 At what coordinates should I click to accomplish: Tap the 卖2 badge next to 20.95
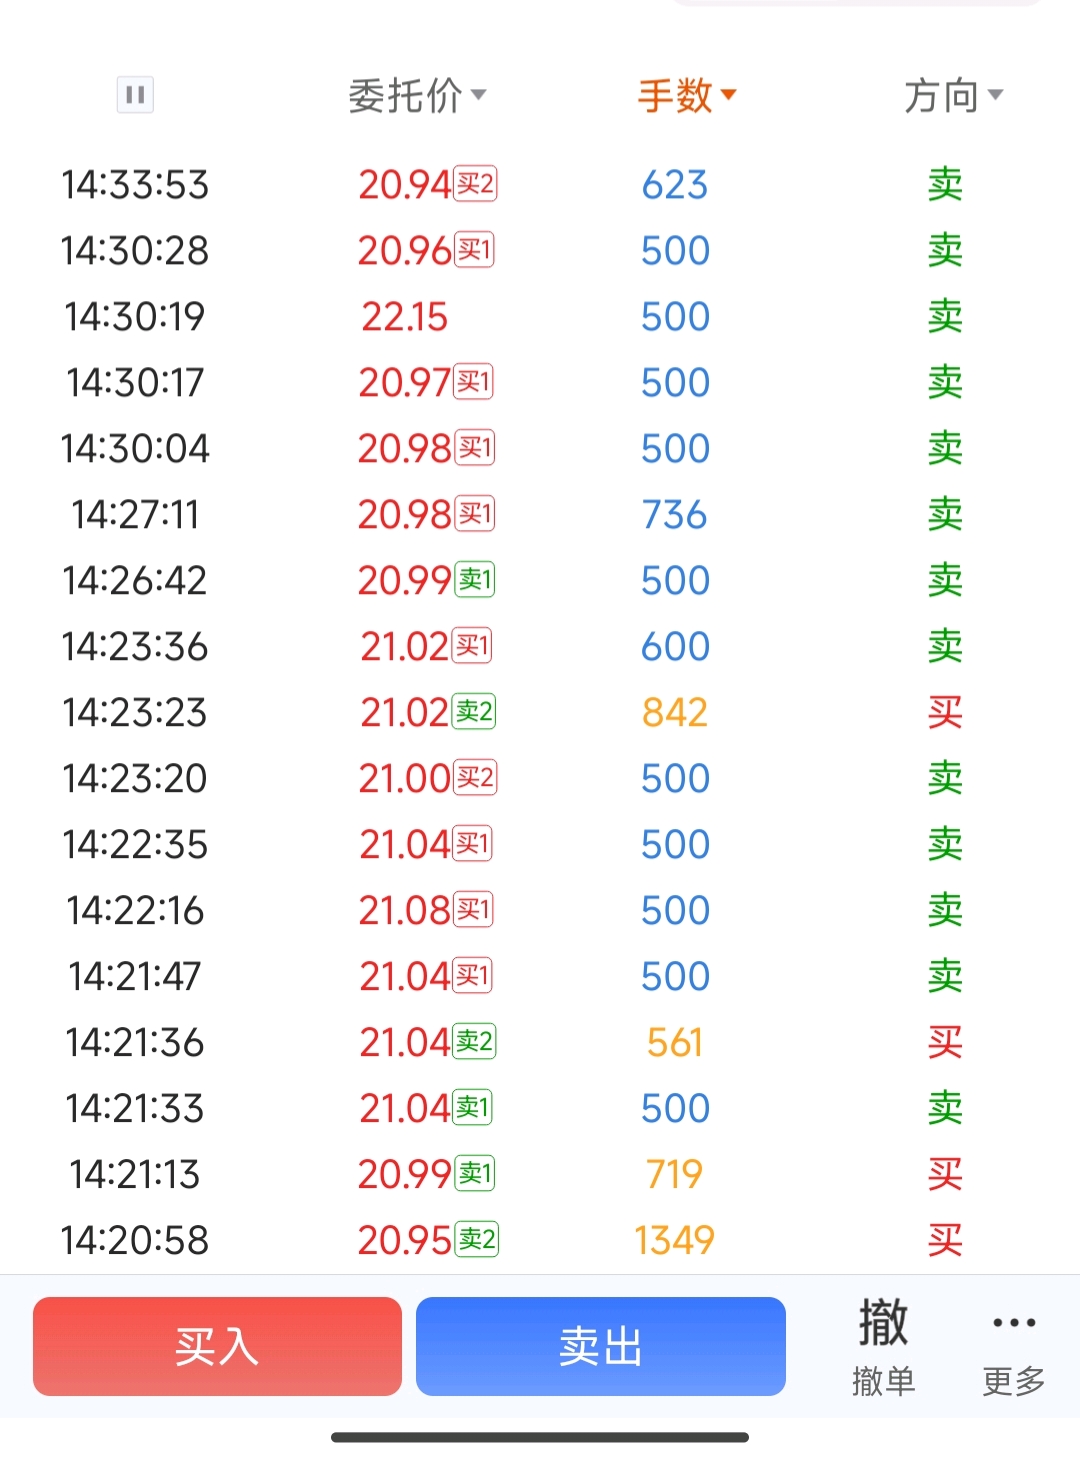[477, 1240]
